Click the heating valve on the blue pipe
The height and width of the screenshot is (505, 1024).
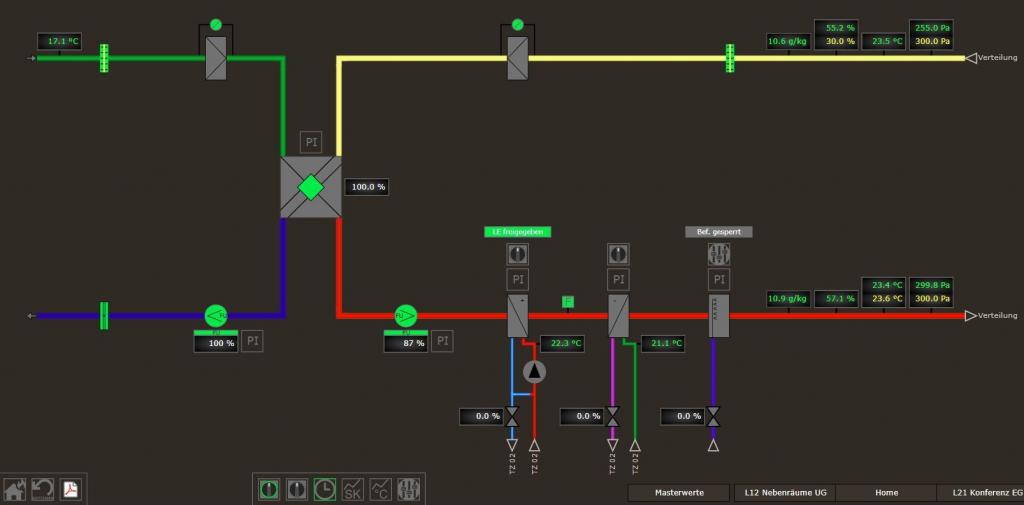(512, 416)
